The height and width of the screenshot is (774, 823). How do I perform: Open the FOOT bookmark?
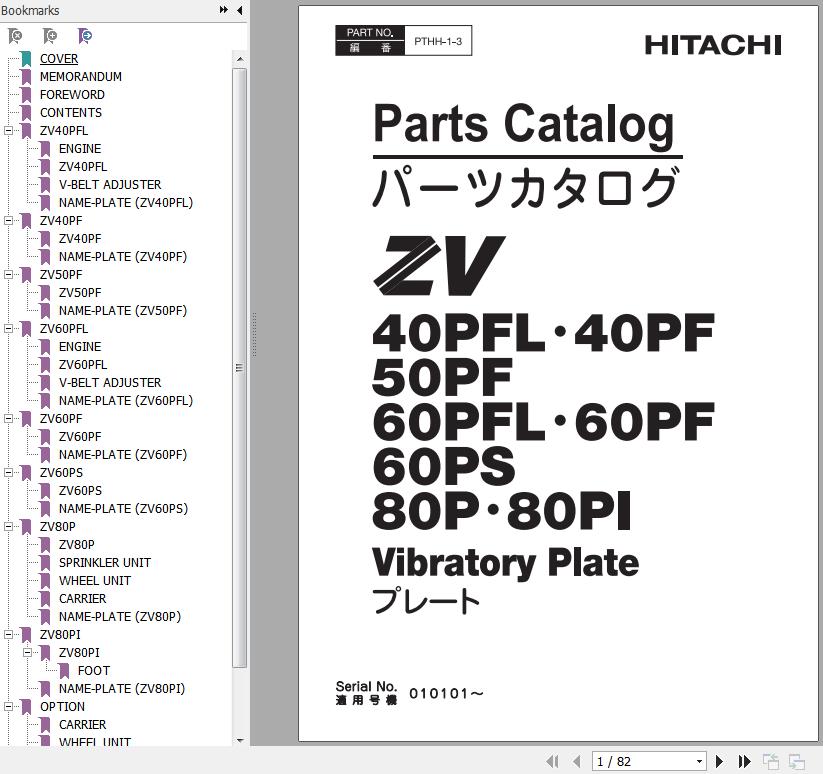click(94, 671)
